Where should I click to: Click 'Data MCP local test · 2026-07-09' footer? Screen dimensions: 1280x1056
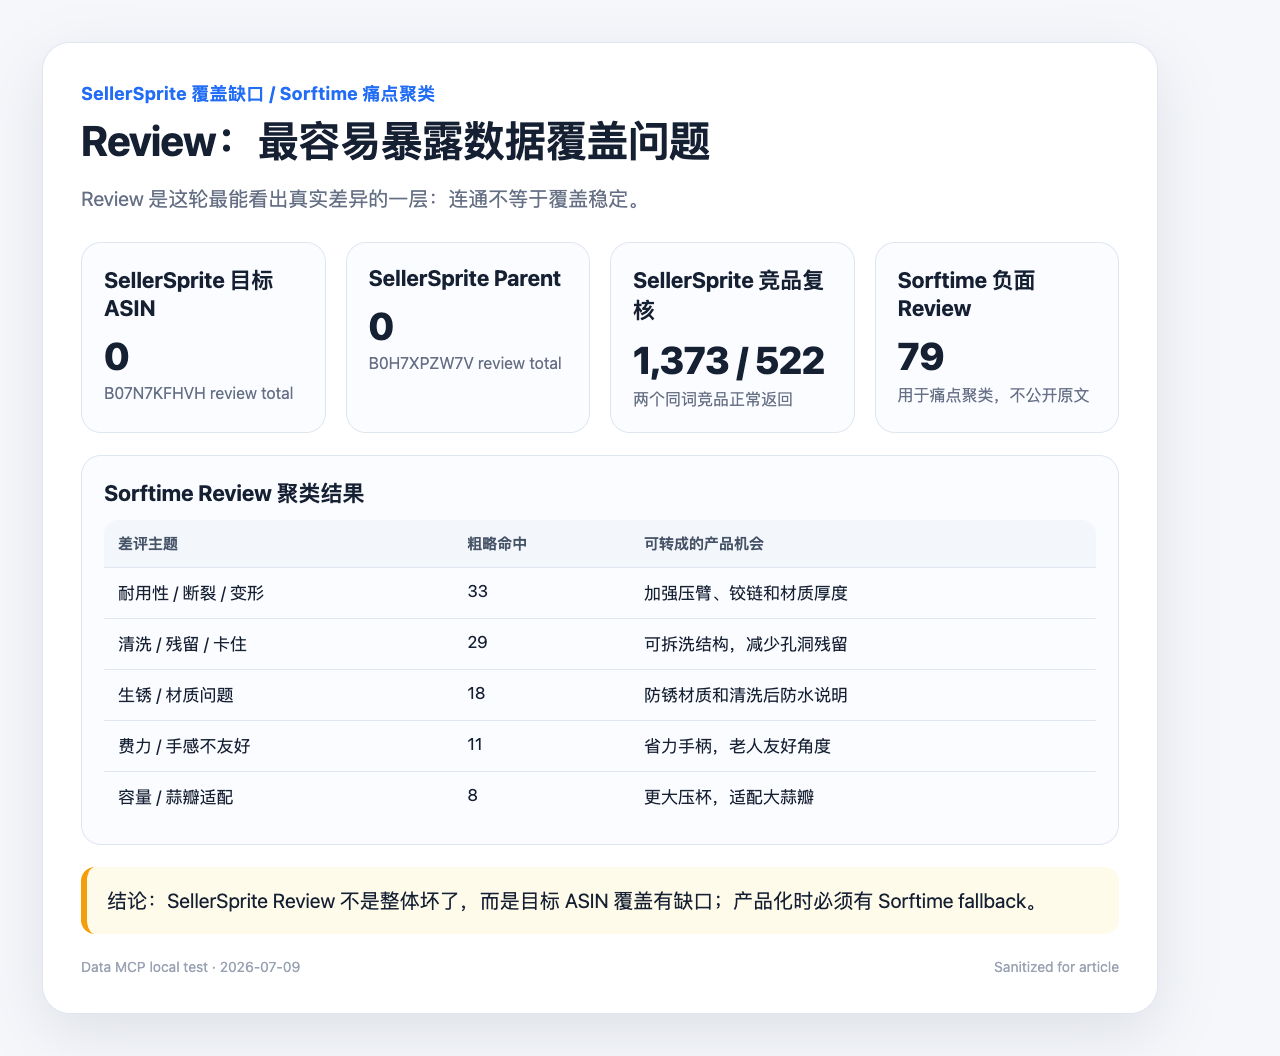pos(191,967)
